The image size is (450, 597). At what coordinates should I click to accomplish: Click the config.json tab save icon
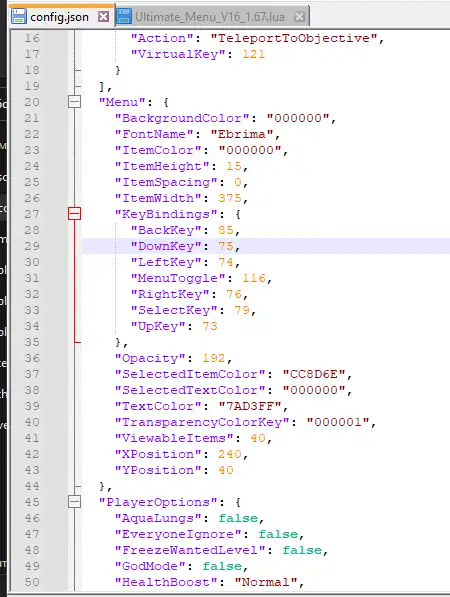point(19,16)
